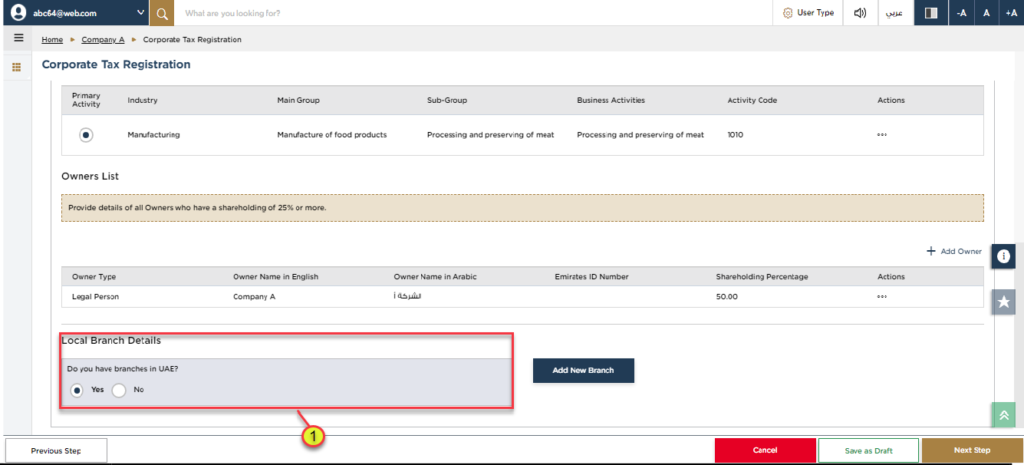1024x465 pixels.
Task: Click the Add Owner link
Action: (x=954, y=251)
